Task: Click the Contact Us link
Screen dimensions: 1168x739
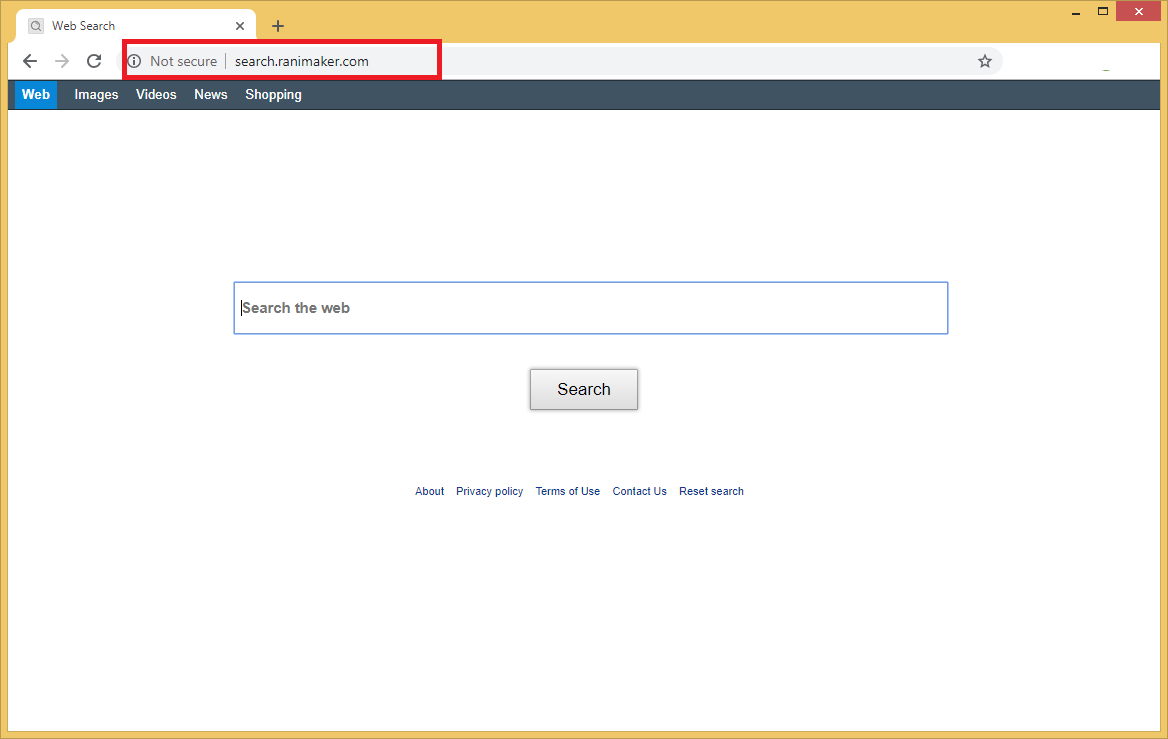Action: click(639, 491)
